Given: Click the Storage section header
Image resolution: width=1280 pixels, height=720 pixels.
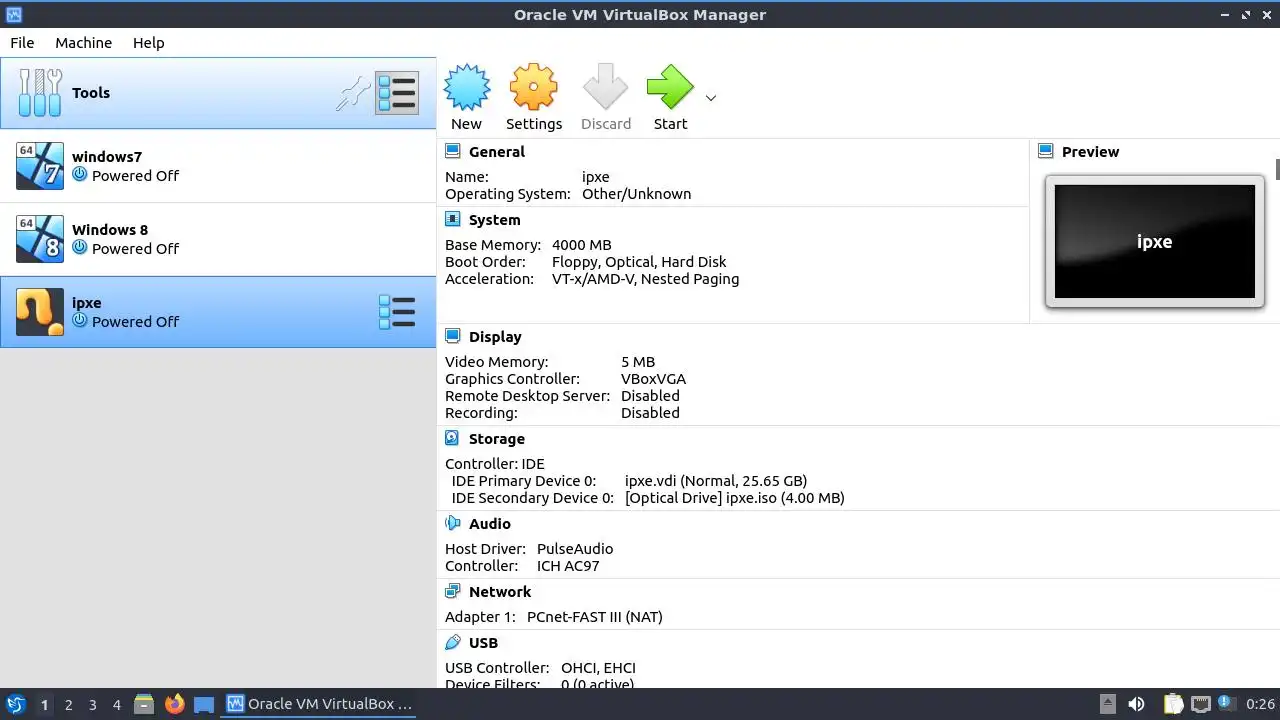Looking at the screenshot, I should tap(496, 439).
